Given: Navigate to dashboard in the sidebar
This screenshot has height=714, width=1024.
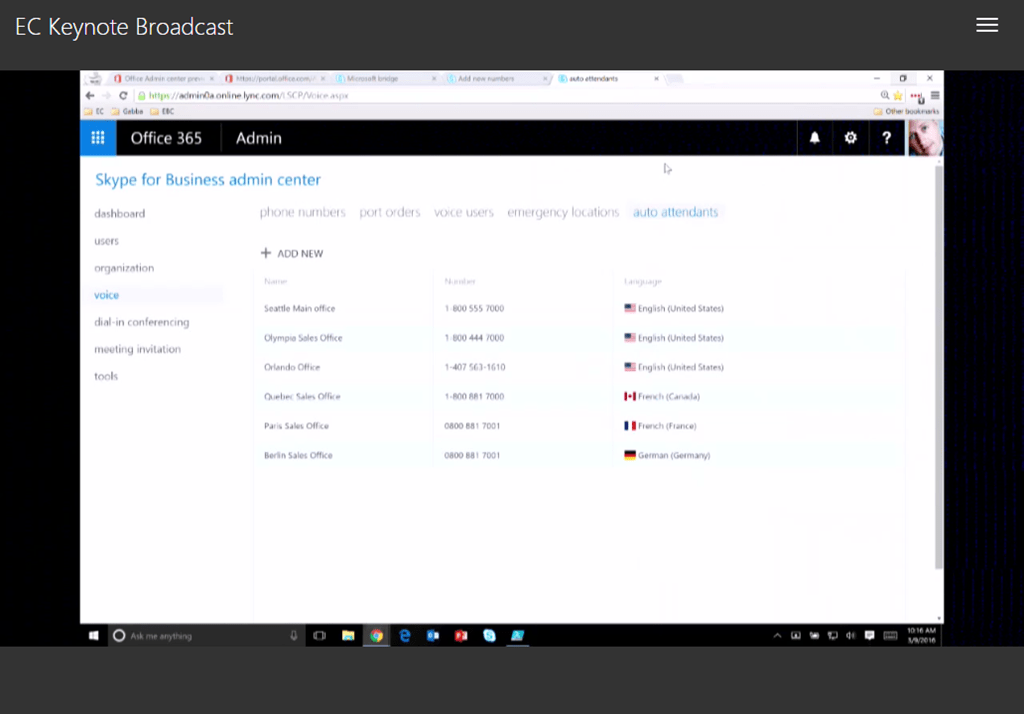Looking at the screenshot, I should (x=119, y=214).
